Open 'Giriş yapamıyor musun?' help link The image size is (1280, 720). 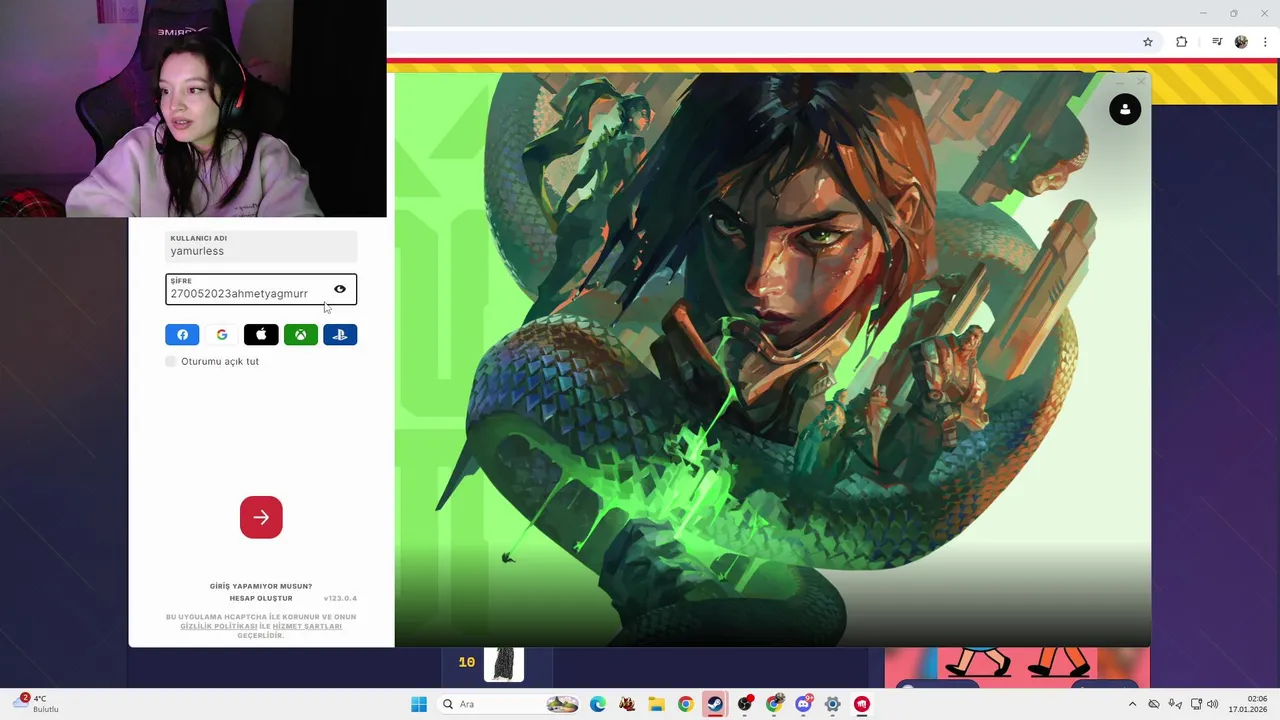coord(261,586)
